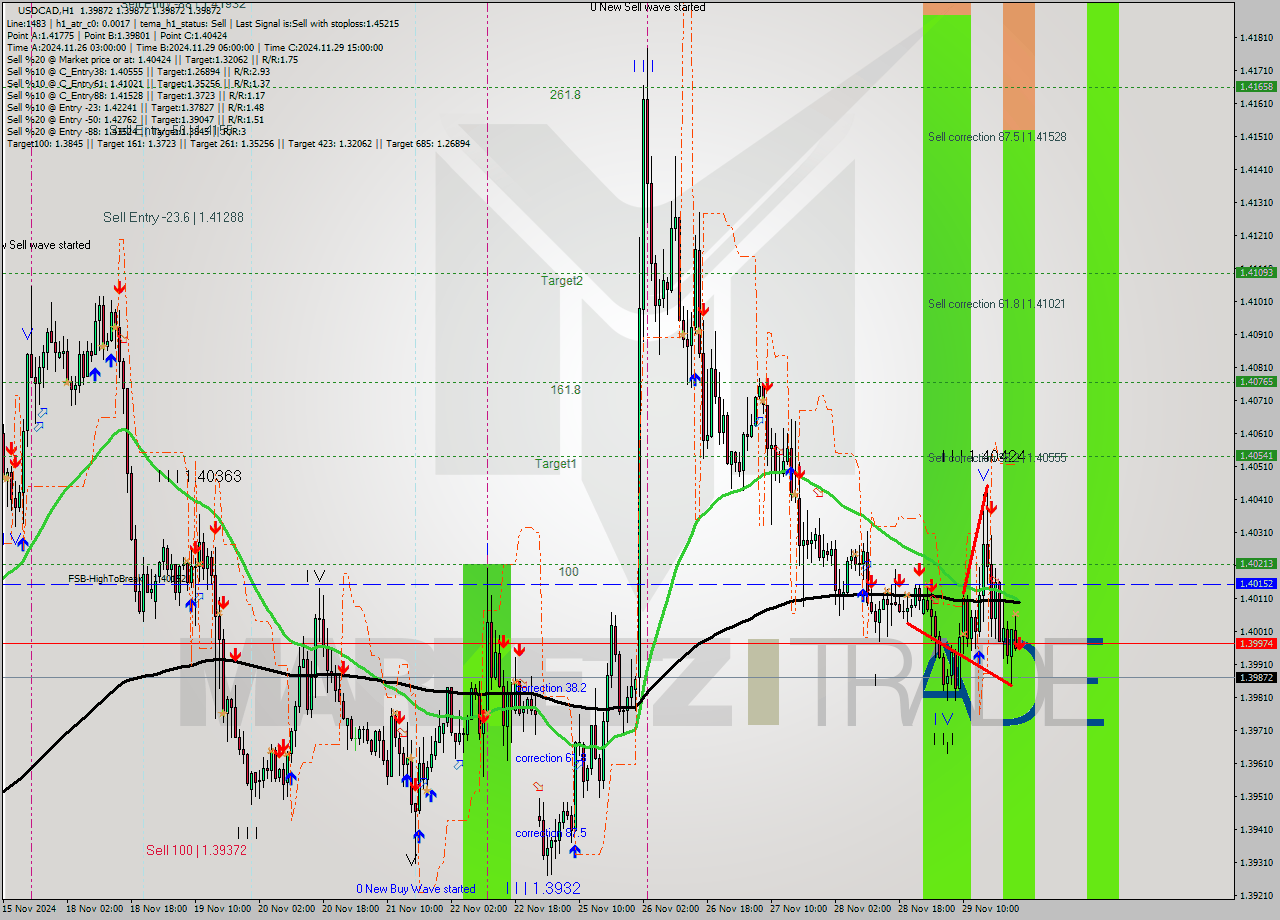
Task: Click the green 1.41658 price tag
Action: [x=1256, y=87]
